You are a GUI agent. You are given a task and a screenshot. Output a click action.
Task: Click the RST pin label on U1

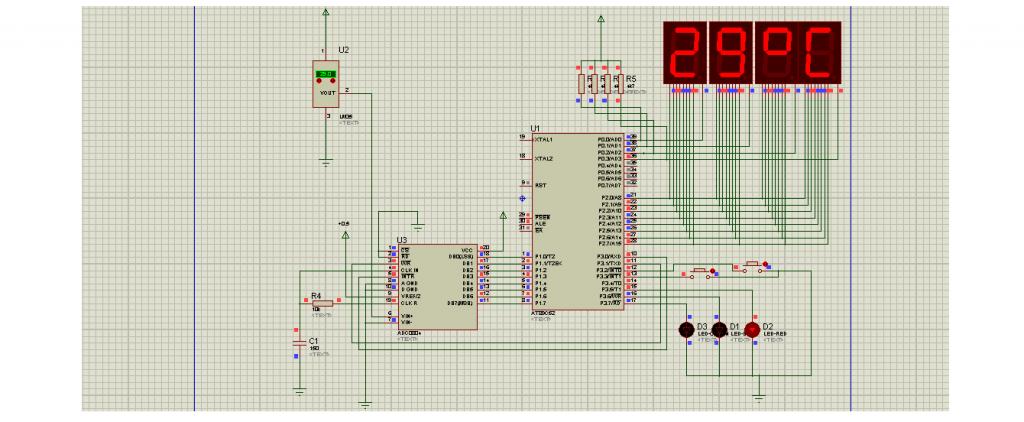tap(541, 186)
